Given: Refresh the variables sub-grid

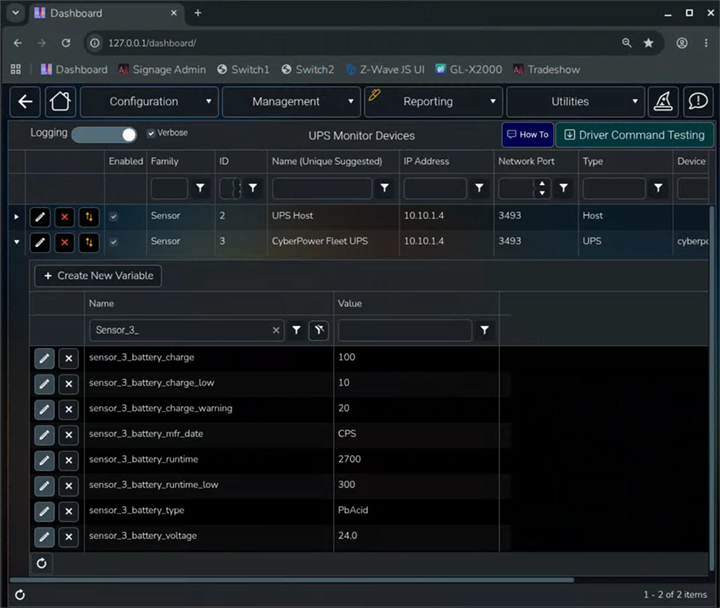Looking at the screenshot, I should click(41, 563).
